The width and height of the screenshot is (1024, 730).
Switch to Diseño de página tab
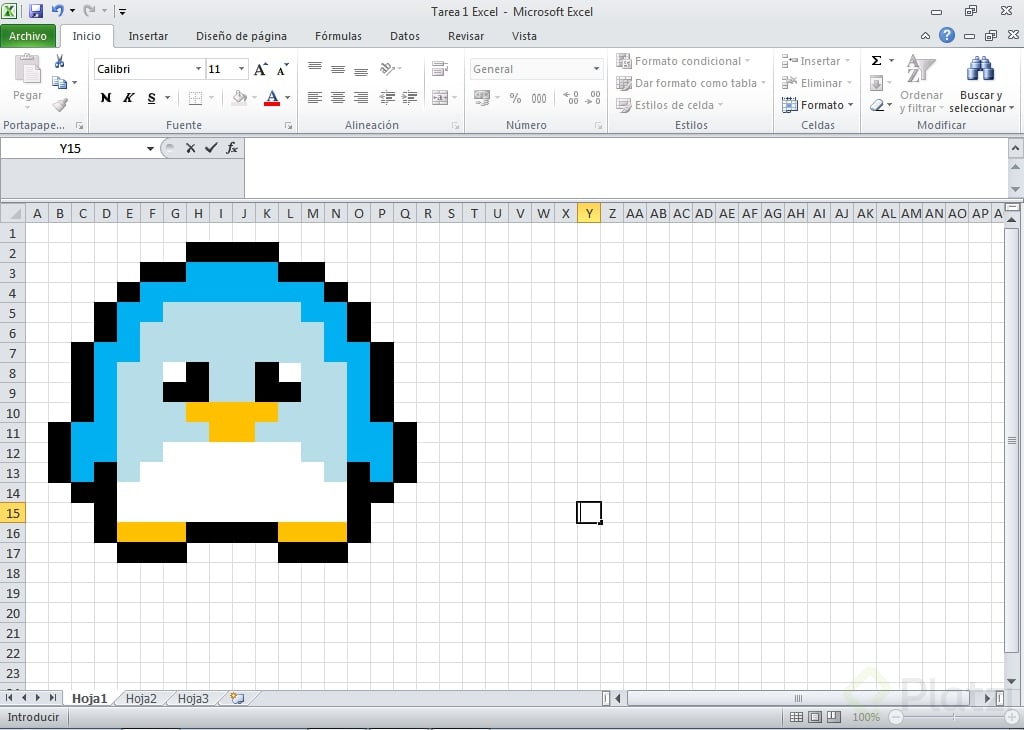[241, 36]
